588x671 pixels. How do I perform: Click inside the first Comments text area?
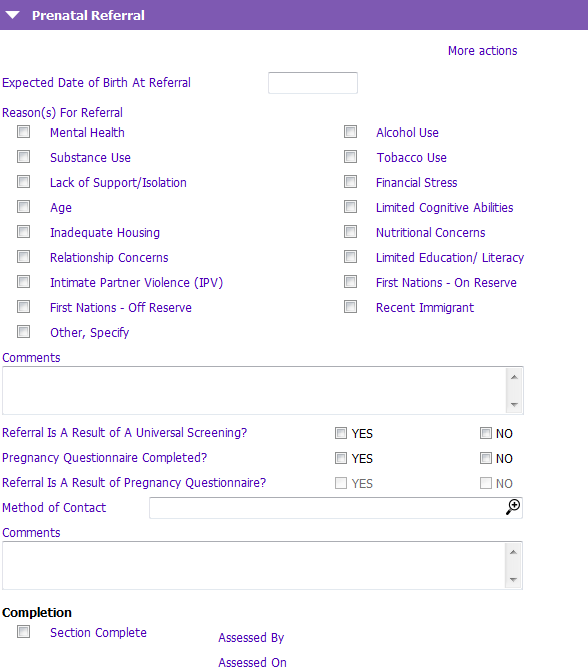pos(254,390)
